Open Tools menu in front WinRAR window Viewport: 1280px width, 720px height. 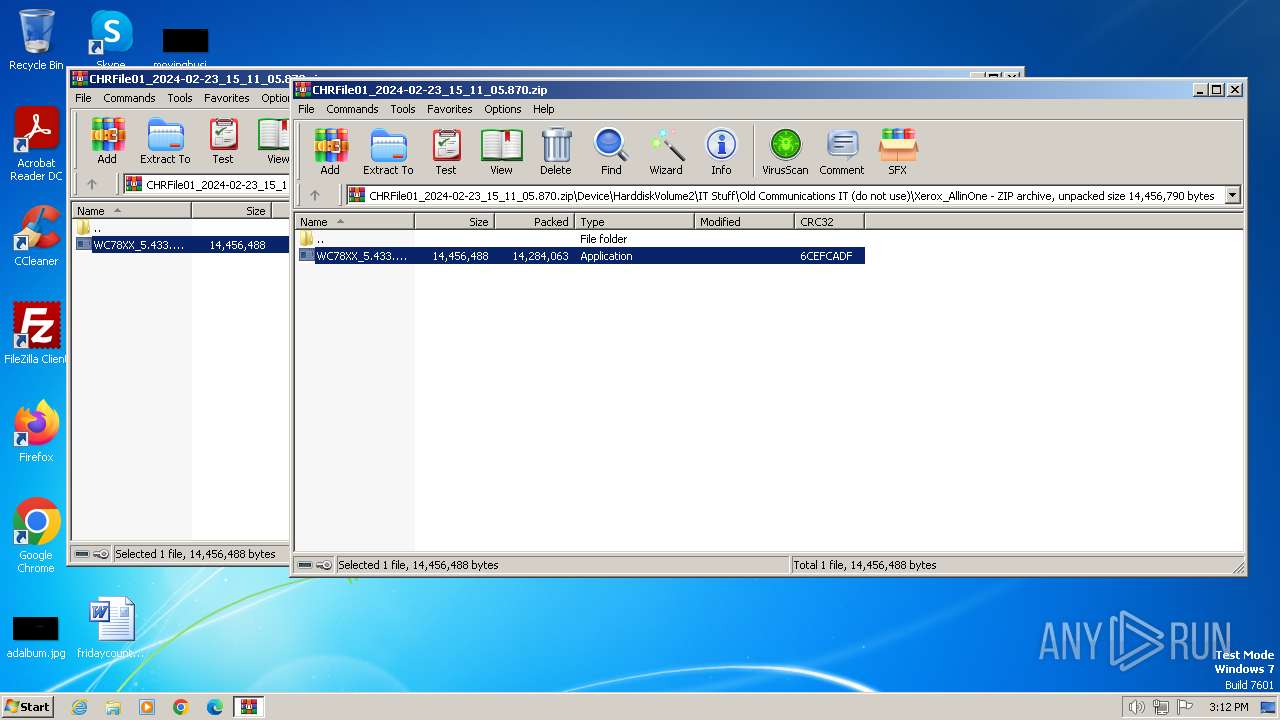point(403,109)
